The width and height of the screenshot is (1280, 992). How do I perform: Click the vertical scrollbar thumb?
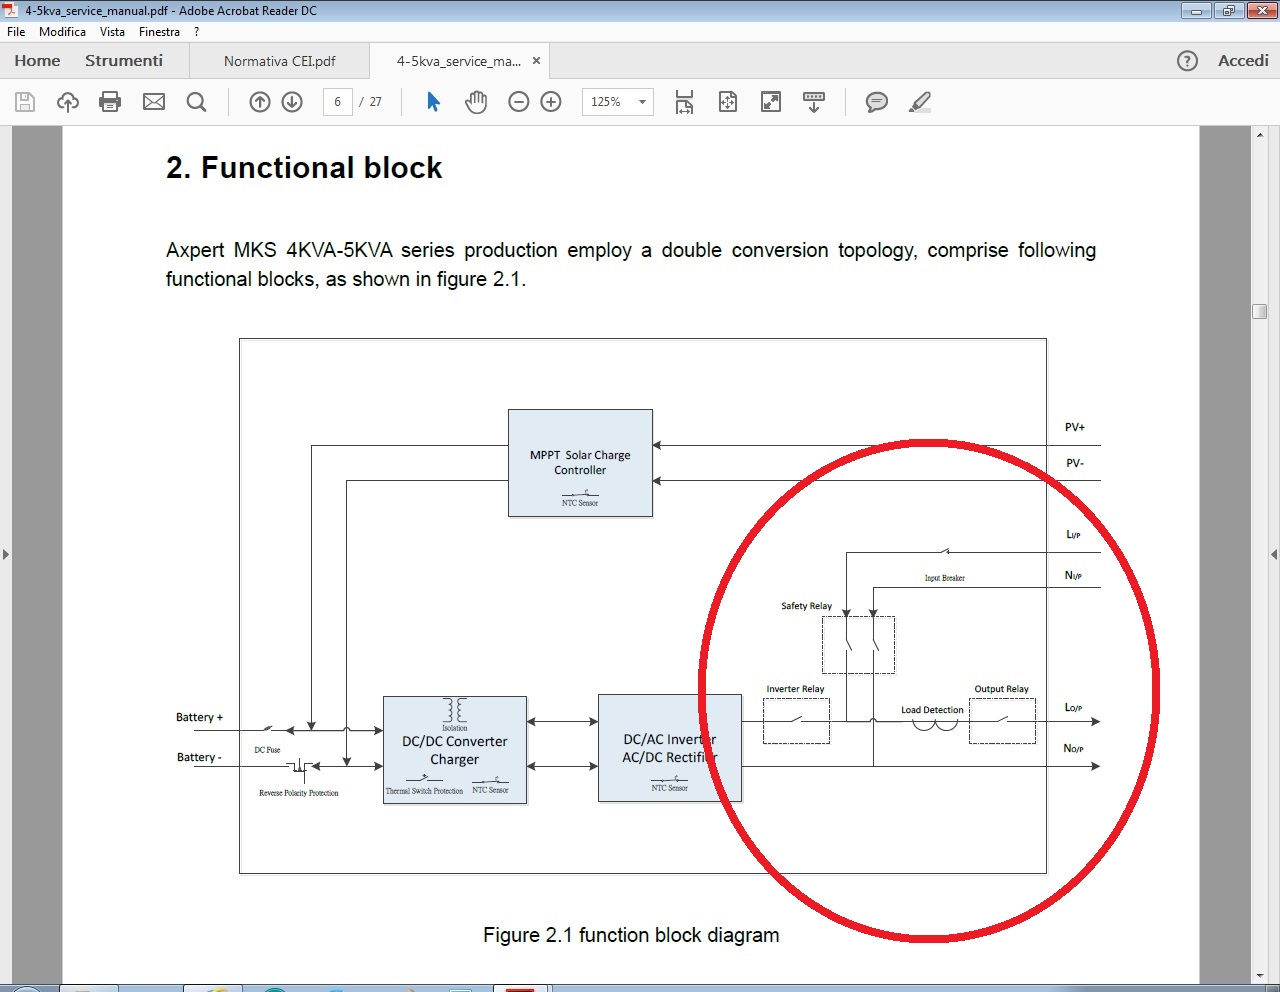1259,311
